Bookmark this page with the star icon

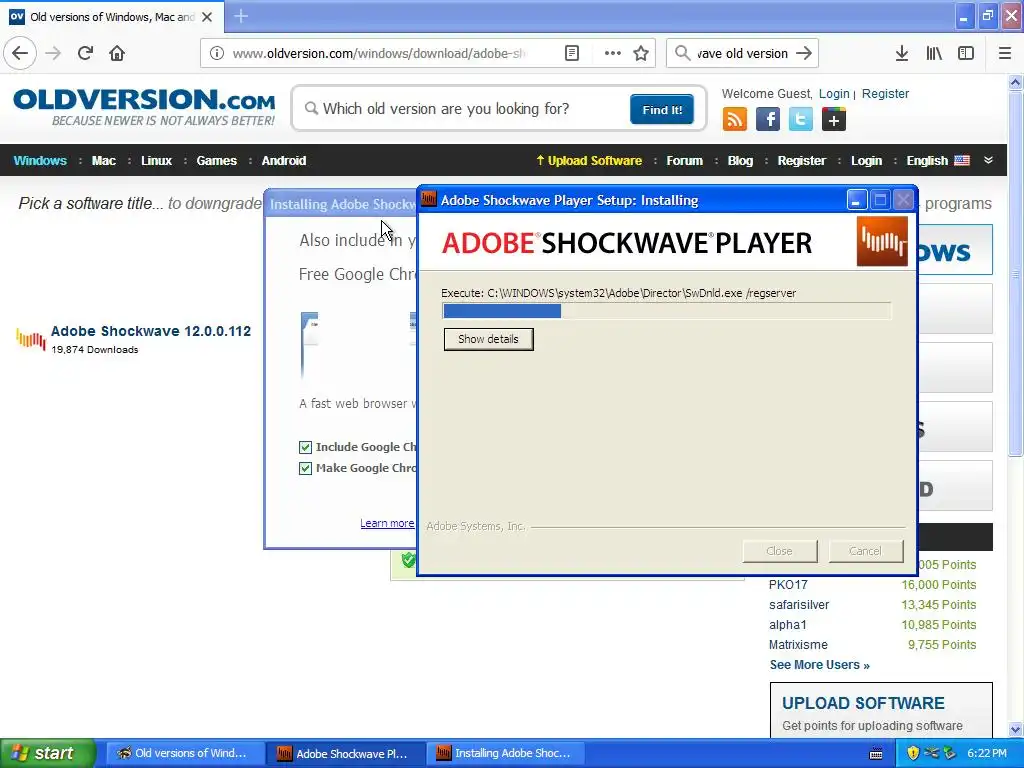click(641, 53)
